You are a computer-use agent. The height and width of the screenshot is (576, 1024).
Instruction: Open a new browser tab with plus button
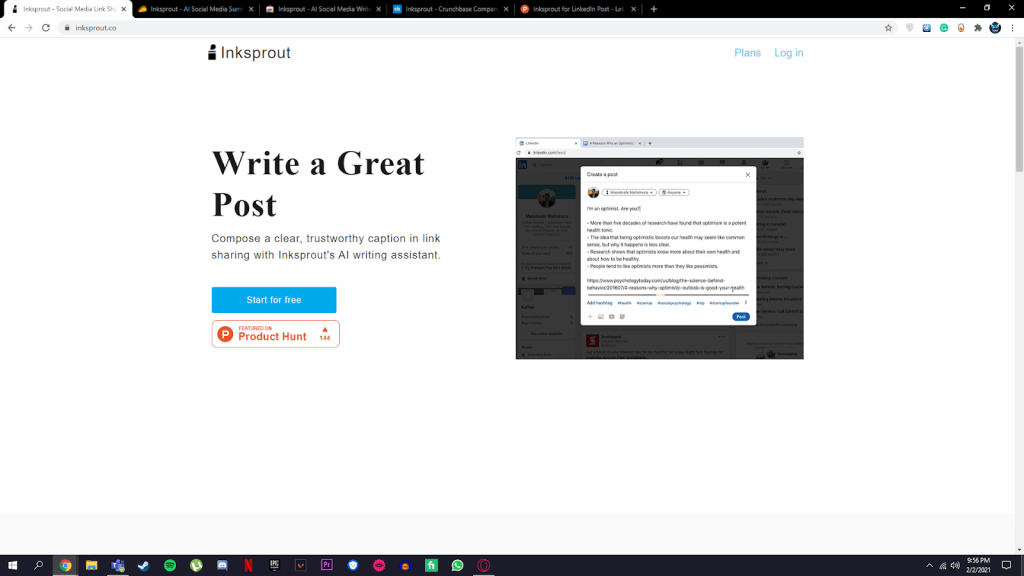pyautogui.click(x=654, y=9)
